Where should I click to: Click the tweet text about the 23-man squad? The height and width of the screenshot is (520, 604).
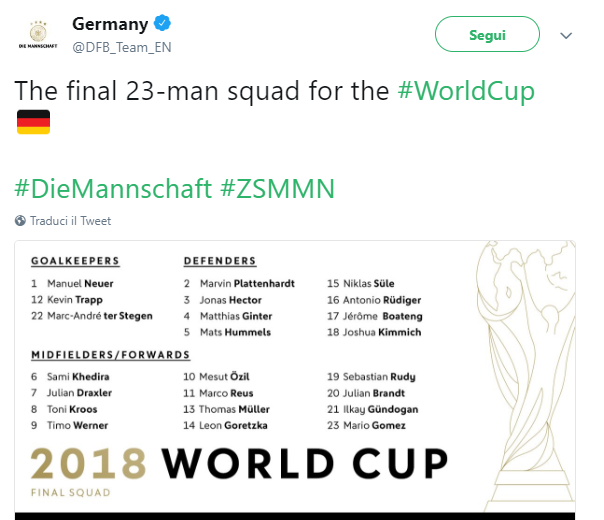point(202,91)
